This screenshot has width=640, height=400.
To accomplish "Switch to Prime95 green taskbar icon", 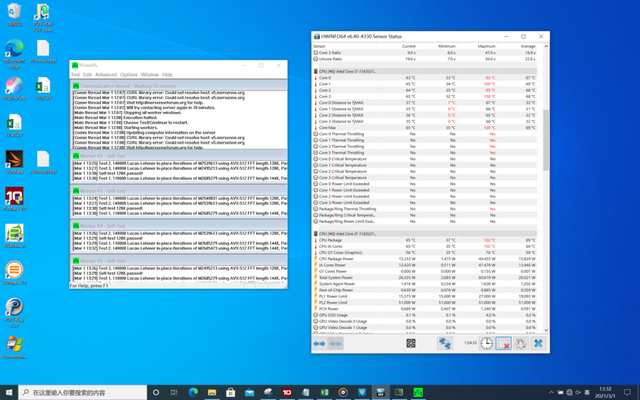I will [418, 392].
